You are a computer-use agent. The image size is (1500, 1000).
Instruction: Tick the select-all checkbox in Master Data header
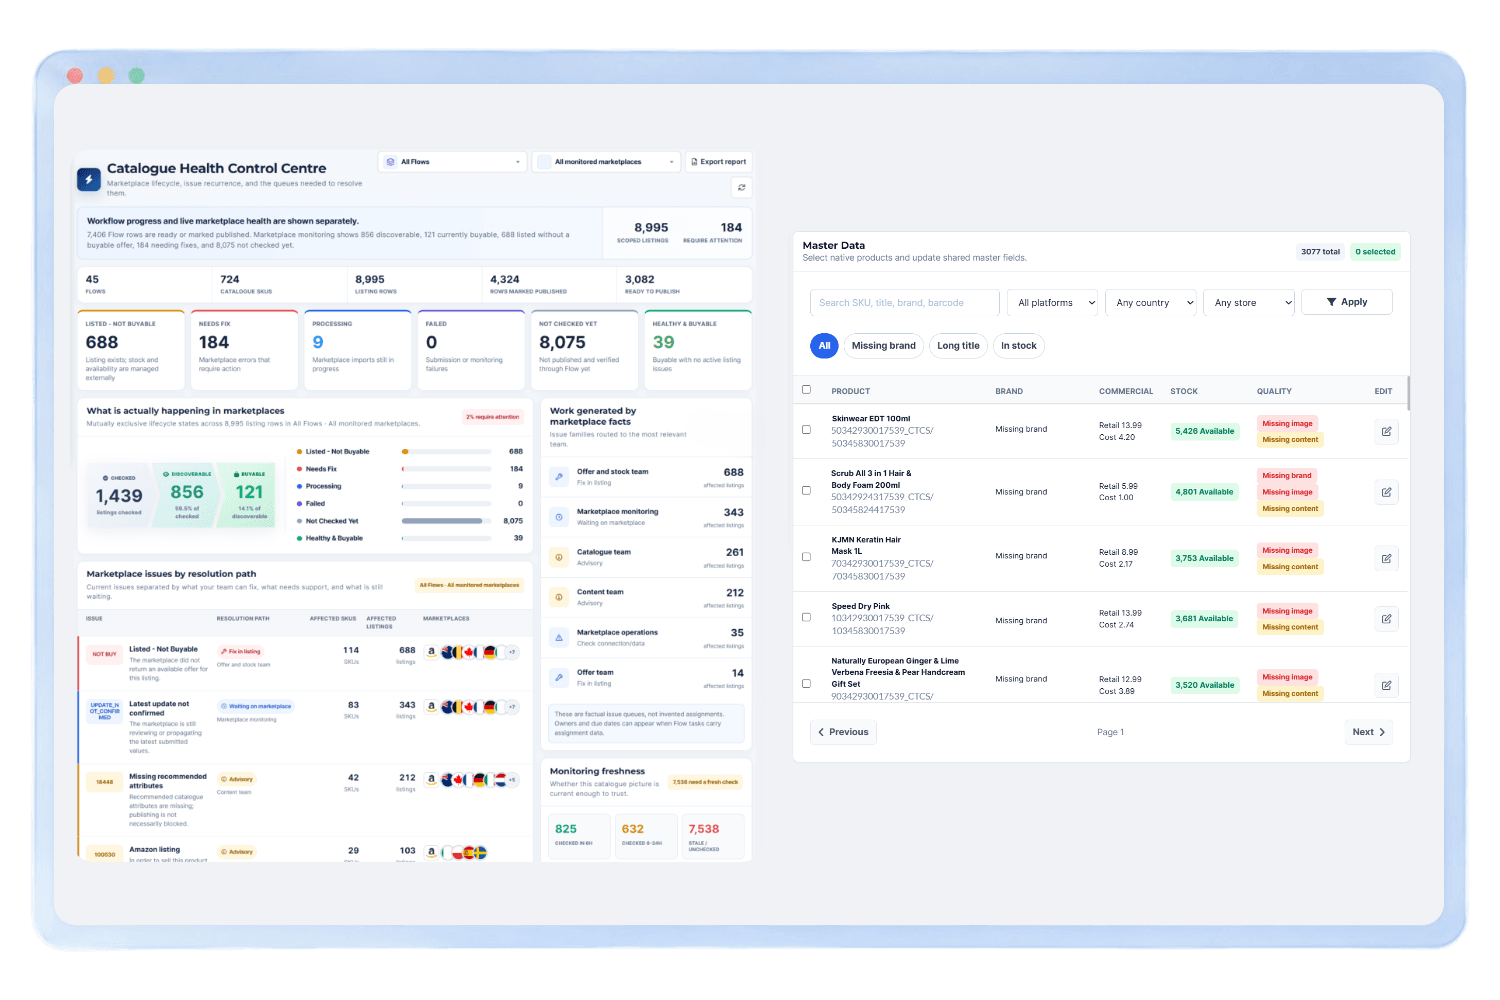tap(806, 390)
